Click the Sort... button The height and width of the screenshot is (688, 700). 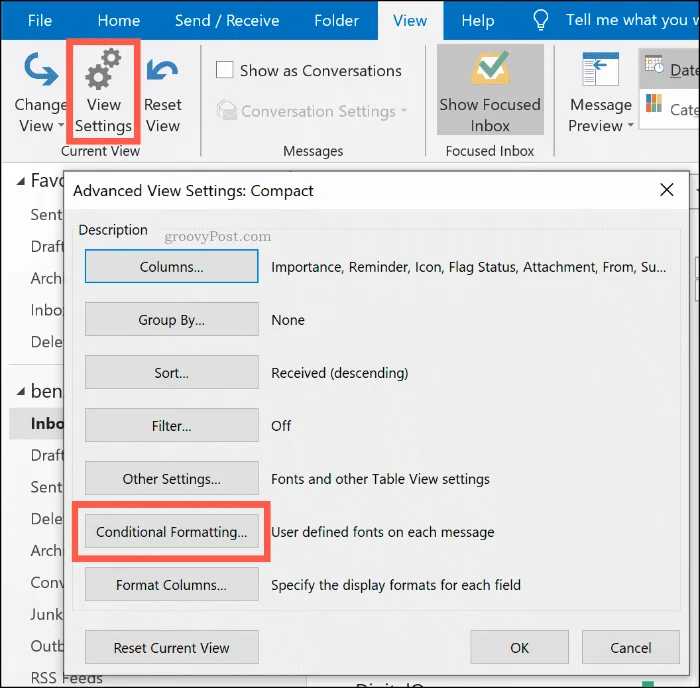tap(171, 372)
